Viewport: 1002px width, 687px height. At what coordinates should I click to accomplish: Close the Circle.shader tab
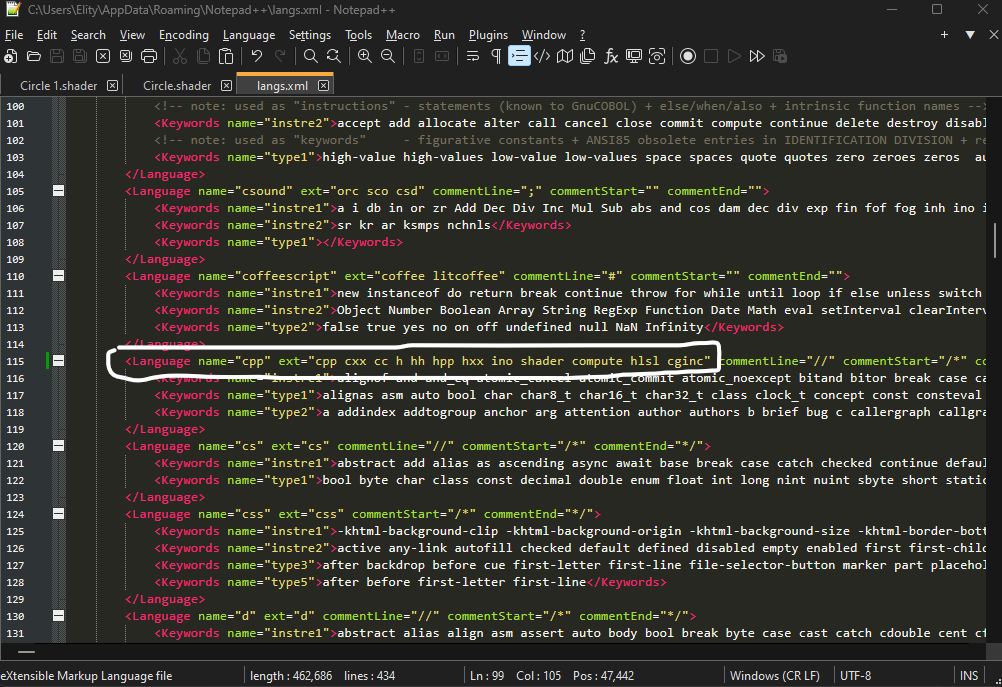click(x=226, y=86)
